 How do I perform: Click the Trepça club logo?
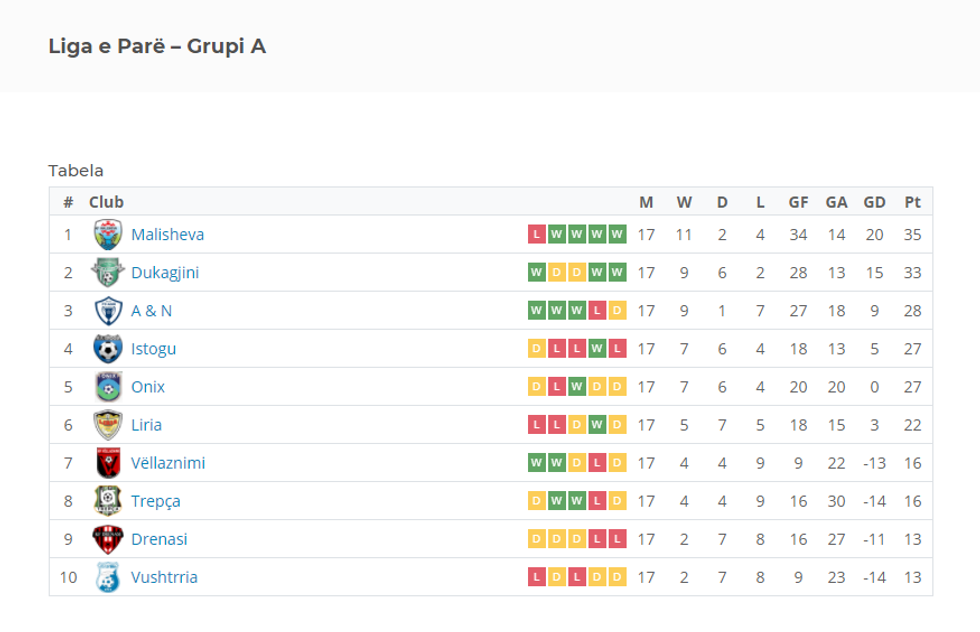[107, 500]
